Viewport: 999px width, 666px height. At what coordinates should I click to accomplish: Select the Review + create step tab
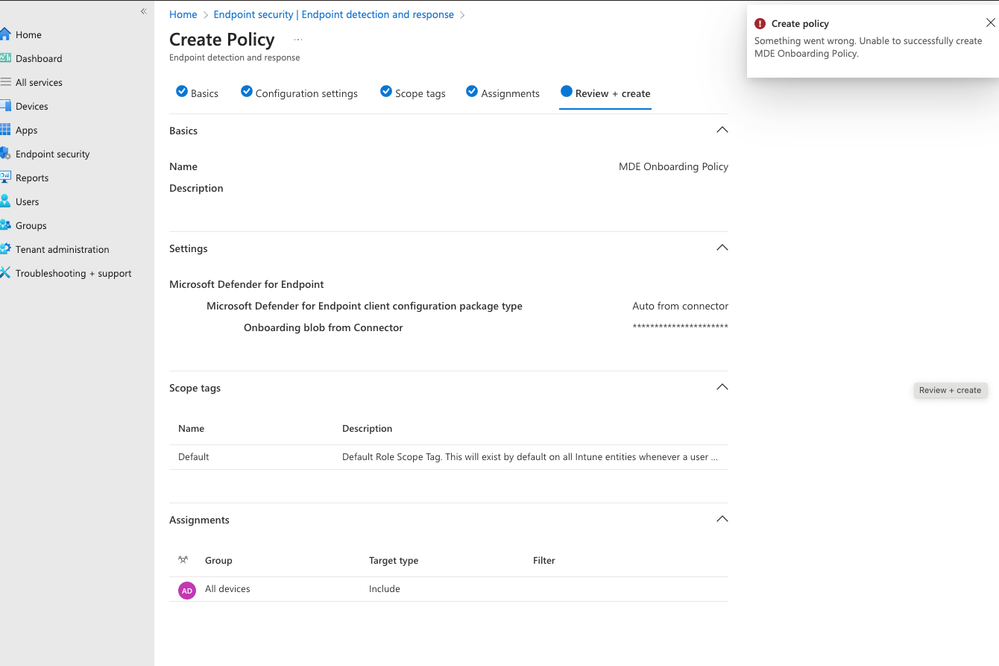point(605,93)
